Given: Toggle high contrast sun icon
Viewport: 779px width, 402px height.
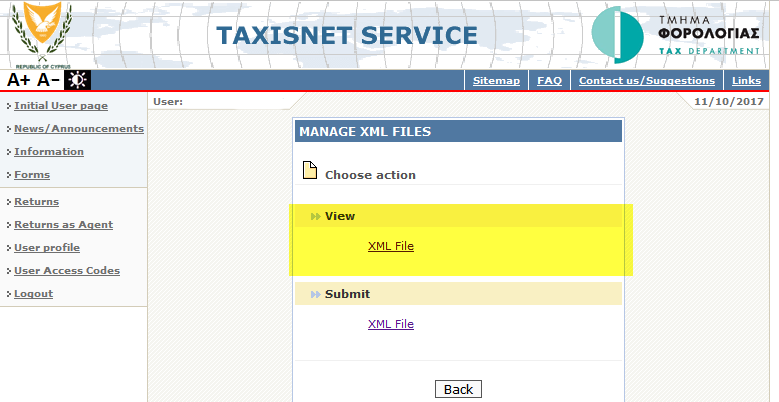Looking at the screenshot, I should [78, 80].
